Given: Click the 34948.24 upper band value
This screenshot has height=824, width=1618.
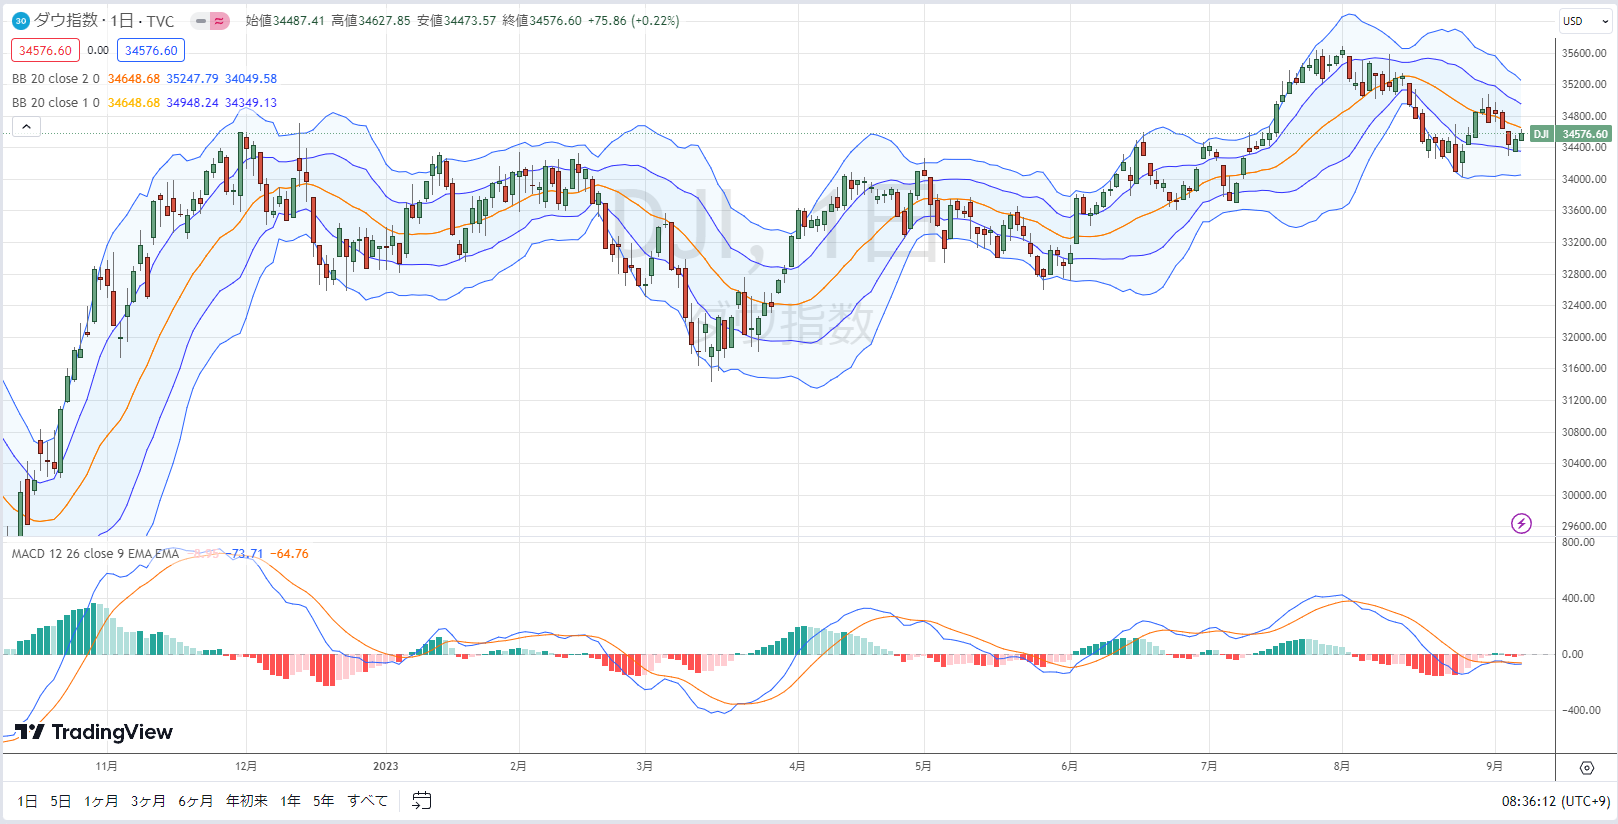Looking at the screenshot, I should [x=192, y=103].
